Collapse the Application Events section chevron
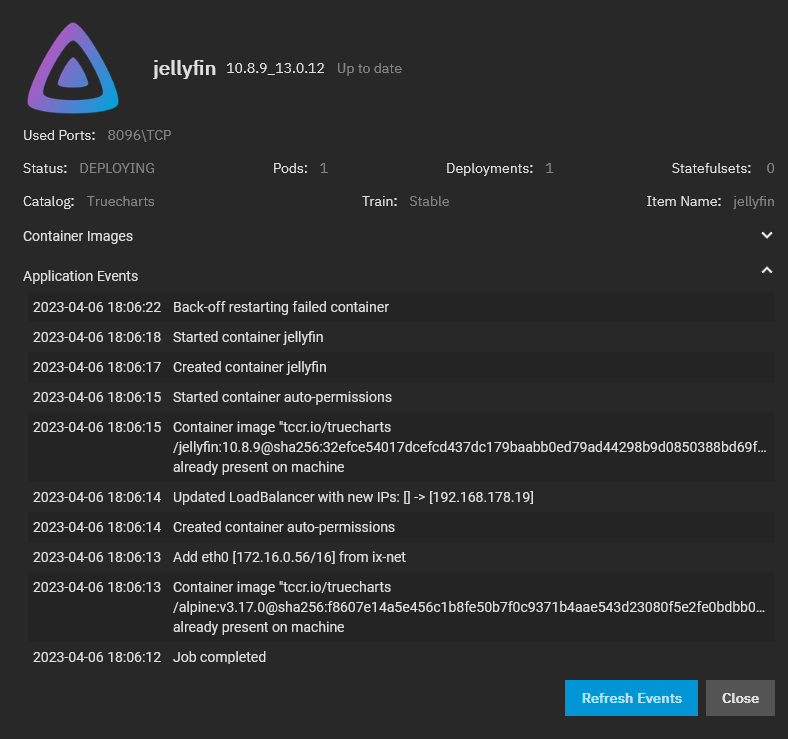 (x=766, y=270)
